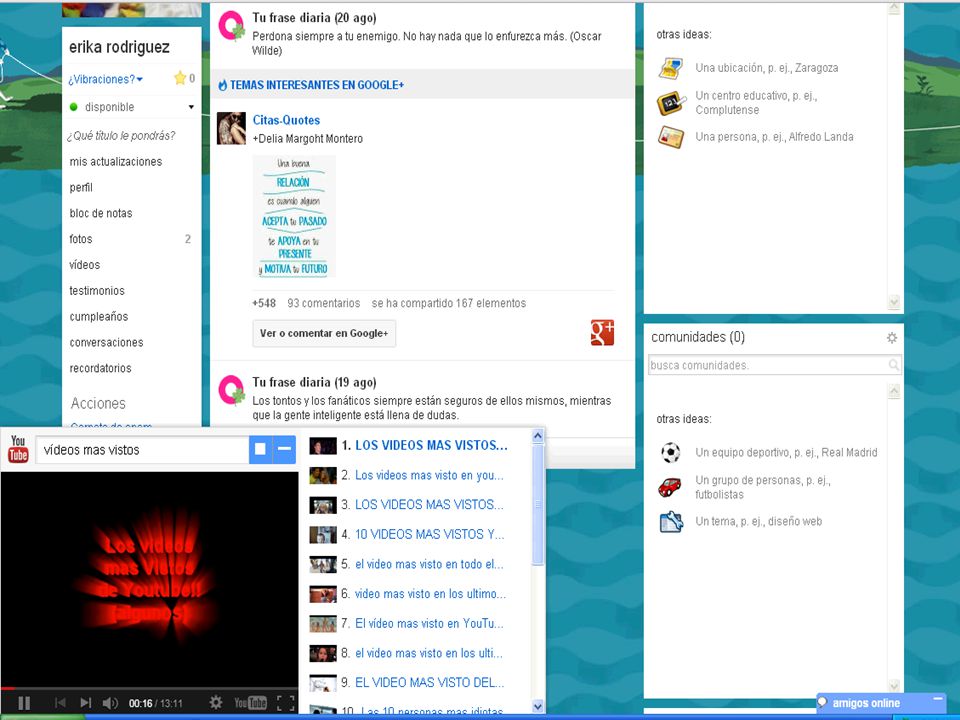Pause the YouTube video
This screenshot has width=960, height=720.
point(24,703)
